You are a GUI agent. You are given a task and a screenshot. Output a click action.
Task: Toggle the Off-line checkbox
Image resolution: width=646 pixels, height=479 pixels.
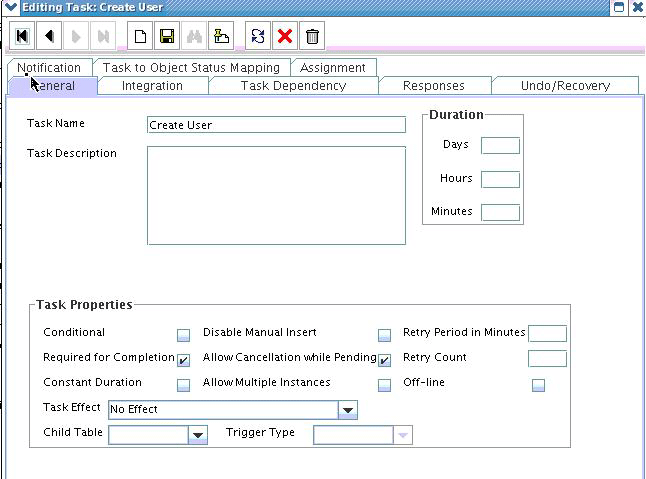[538, 385]
